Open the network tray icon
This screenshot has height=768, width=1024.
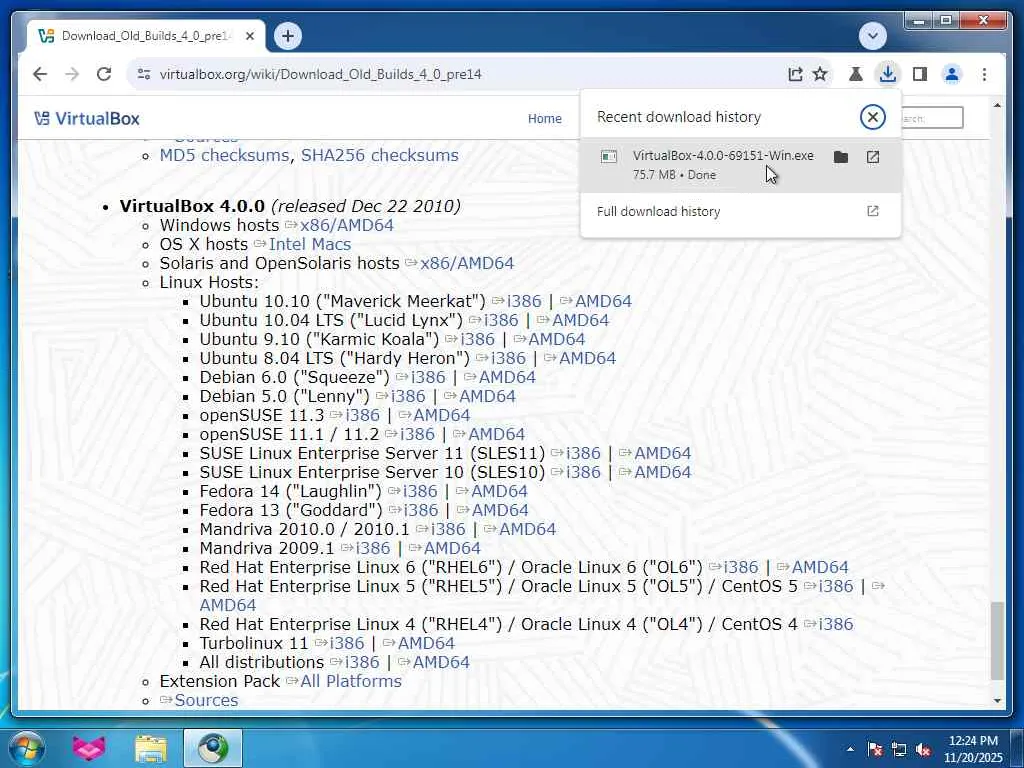pos(899,749)
